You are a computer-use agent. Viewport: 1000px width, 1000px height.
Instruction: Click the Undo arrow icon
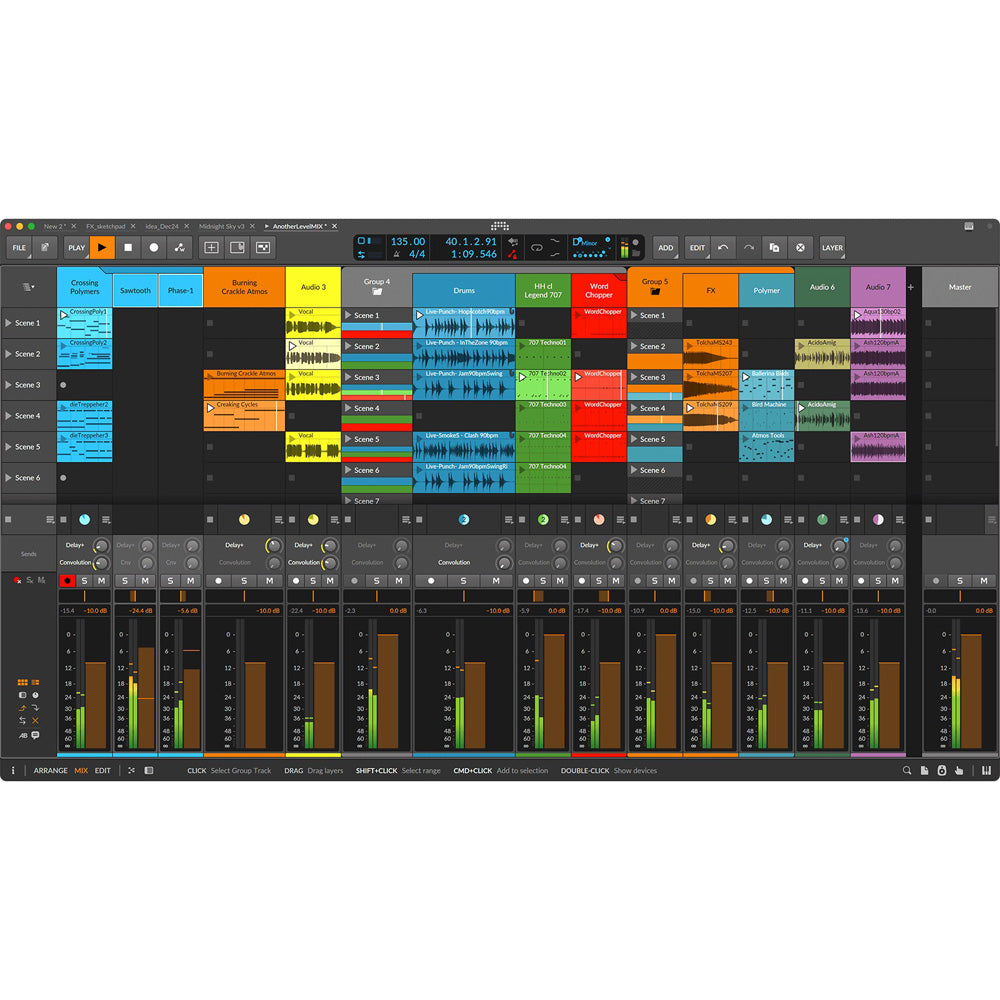[x=723, y=247]
